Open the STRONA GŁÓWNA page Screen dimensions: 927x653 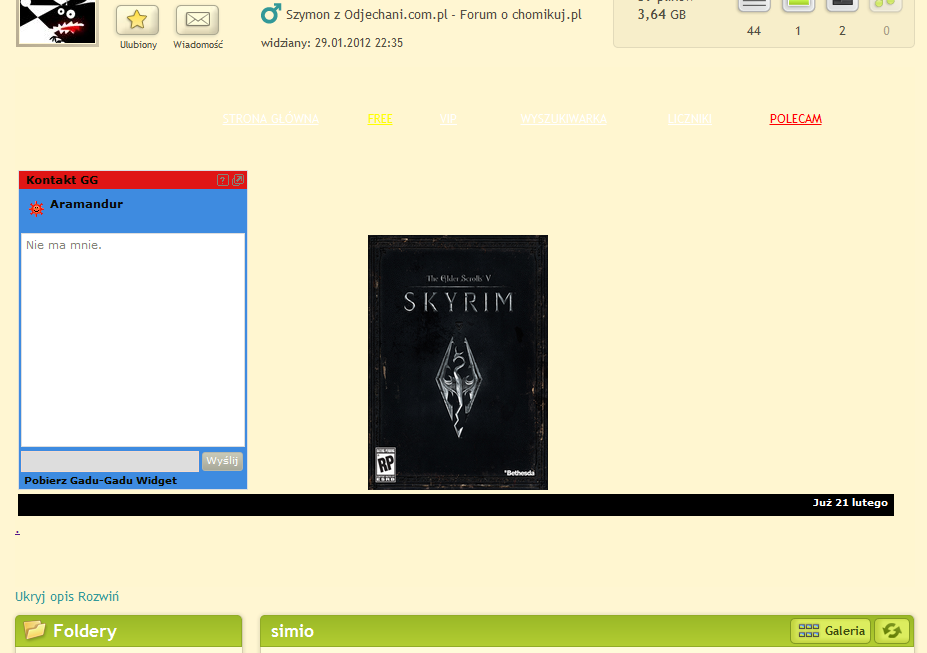[271, 119]
